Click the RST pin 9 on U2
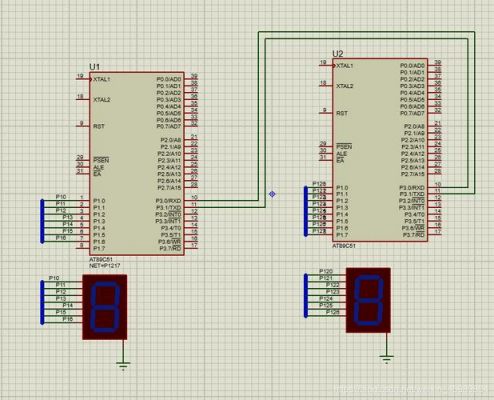Viewport: 494px width, 400px height. (326, 113)
